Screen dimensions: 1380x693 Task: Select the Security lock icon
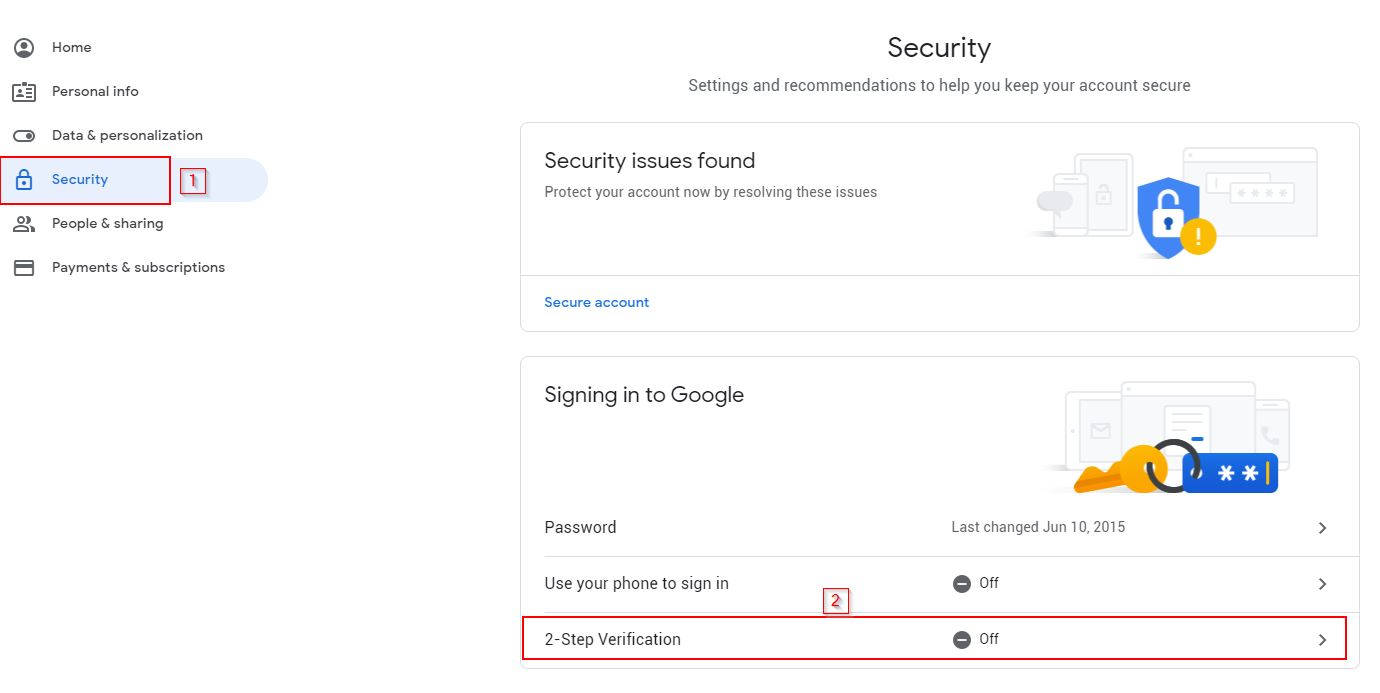[22, 179]
